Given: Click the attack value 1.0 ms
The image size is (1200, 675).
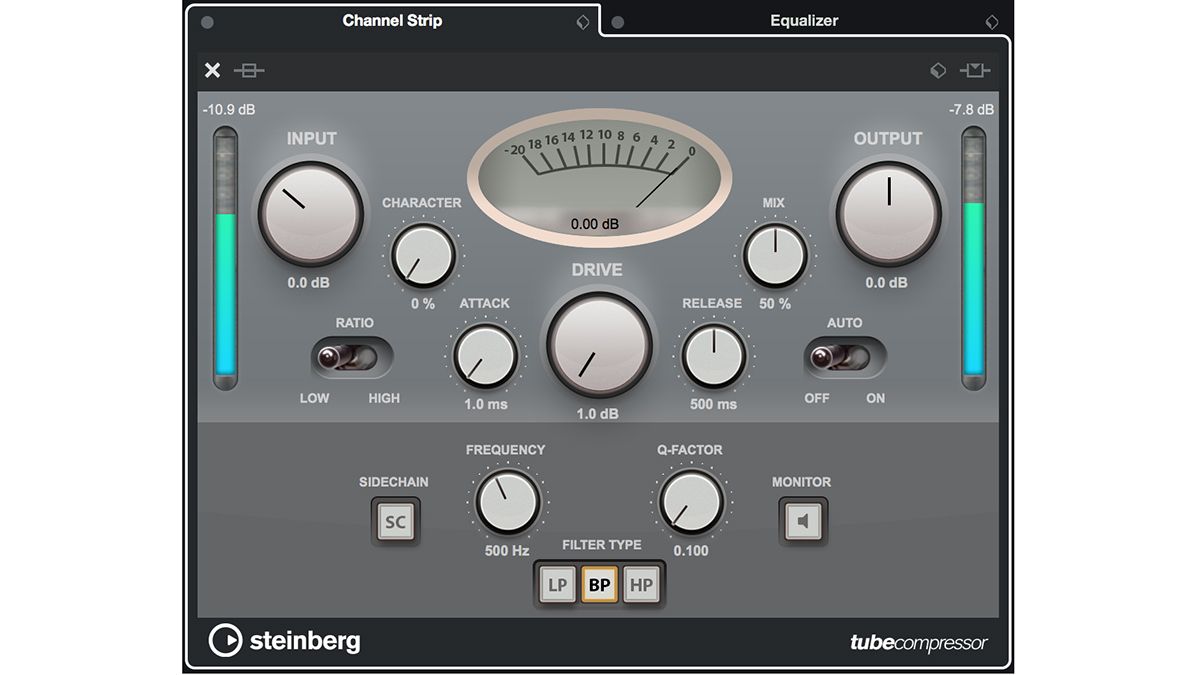Looking at the screenshot, I should 486,405.
